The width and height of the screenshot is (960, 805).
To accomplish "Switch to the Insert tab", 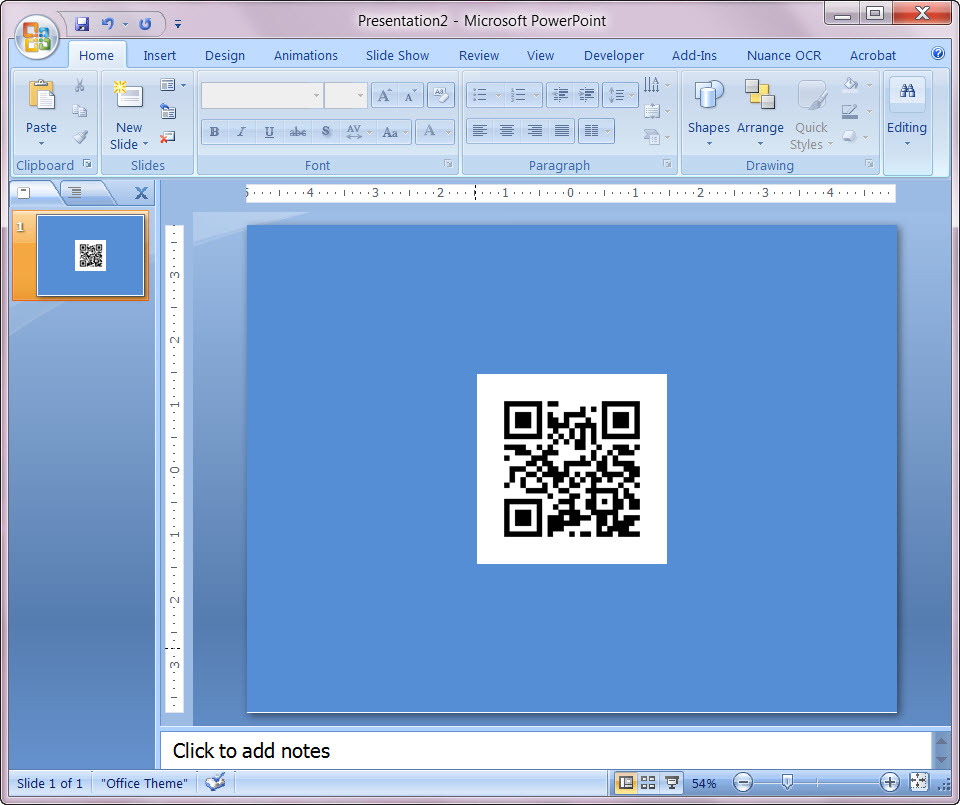I will [x=159, y=55].
